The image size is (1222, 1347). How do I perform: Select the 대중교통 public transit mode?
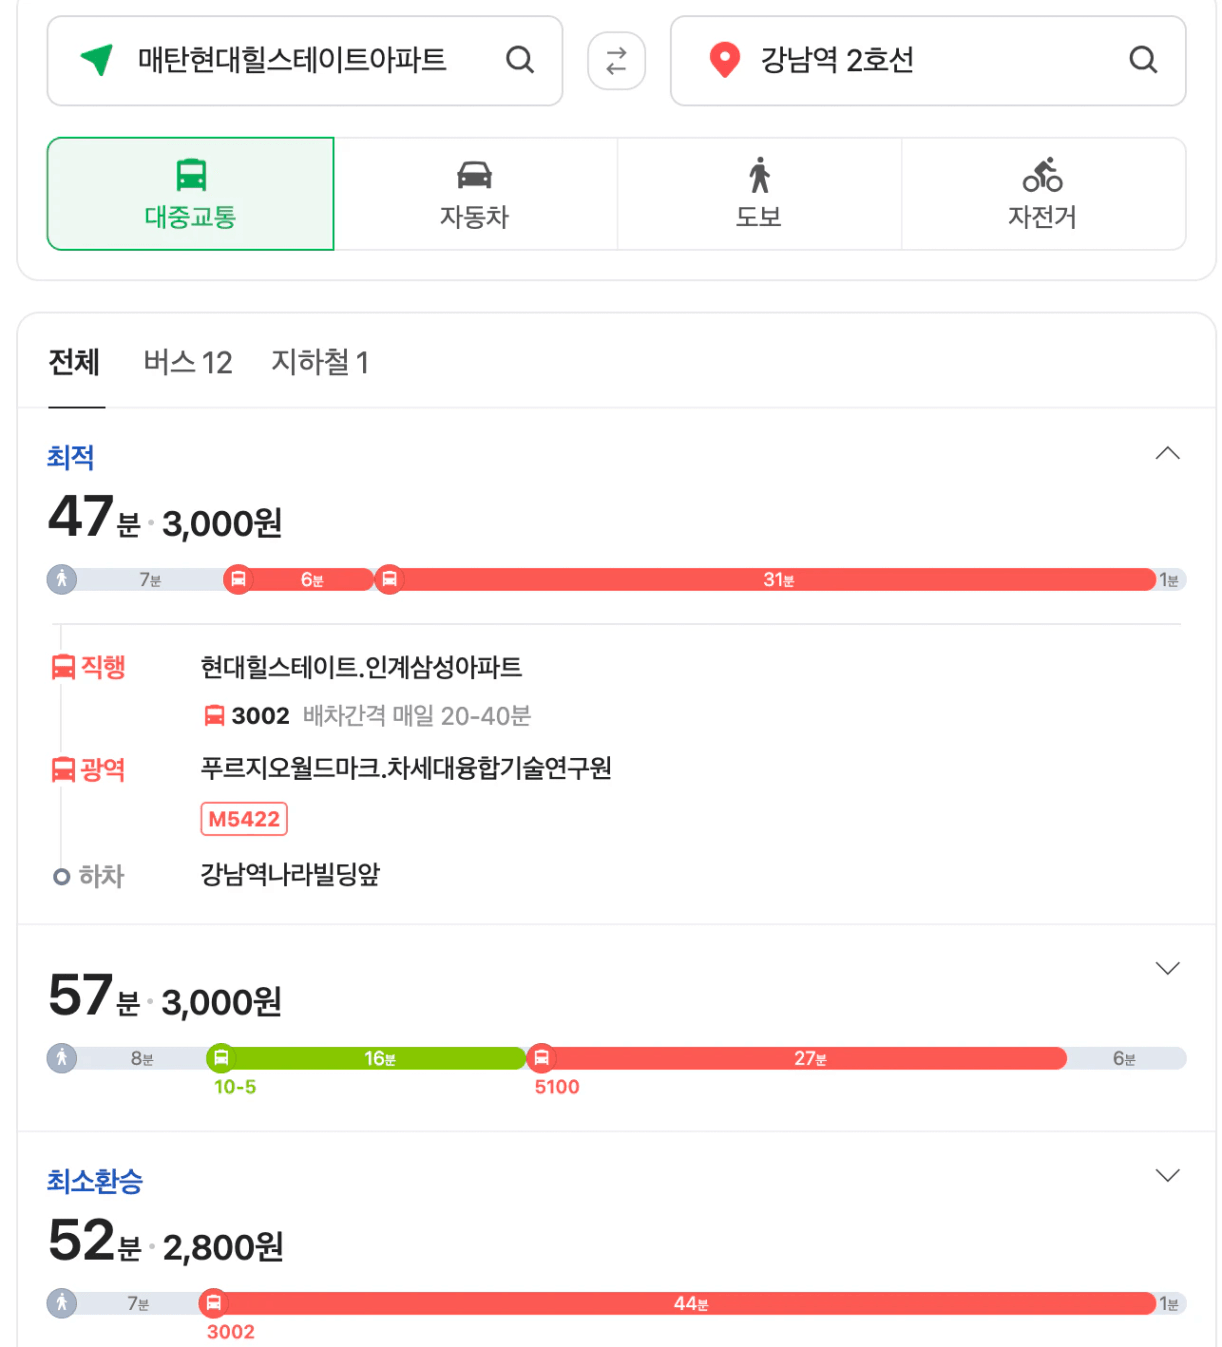point(190,194)
